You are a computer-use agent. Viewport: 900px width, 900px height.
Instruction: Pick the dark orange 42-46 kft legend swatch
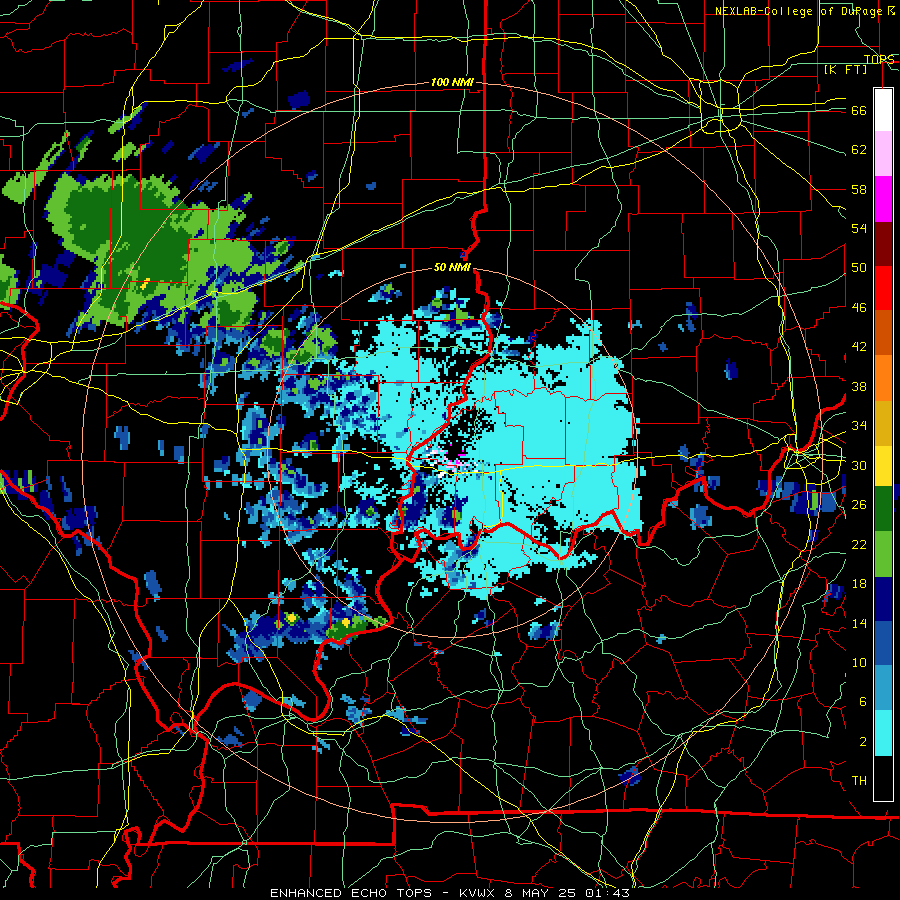883,333
